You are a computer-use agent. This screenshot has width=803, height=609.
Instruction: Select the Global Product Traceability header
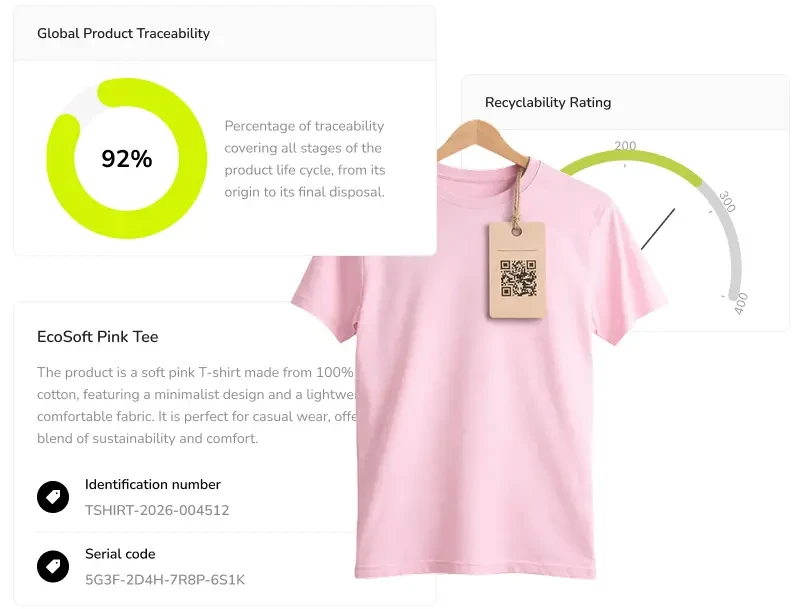tap(123, 33)
